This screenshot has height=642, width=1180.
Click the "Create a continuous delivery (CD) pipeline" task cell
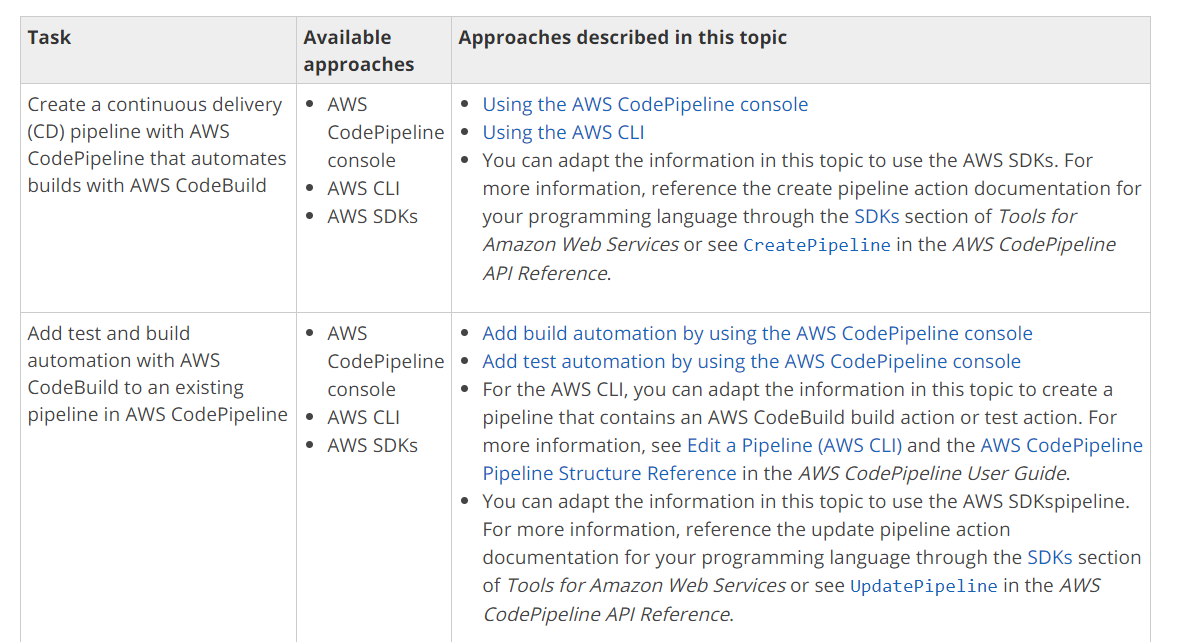click(157, 145)
